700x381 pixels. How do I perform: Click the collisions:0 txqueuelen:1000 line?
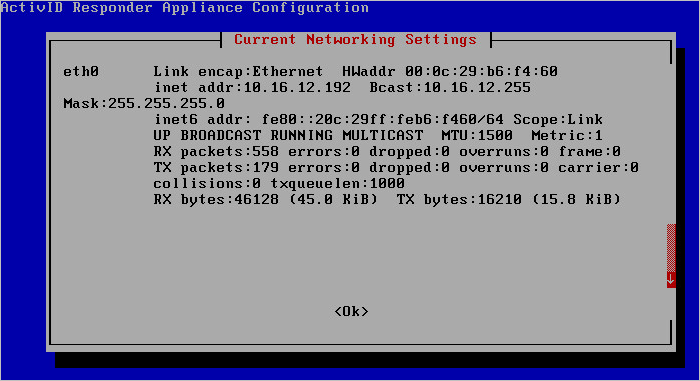279,184
